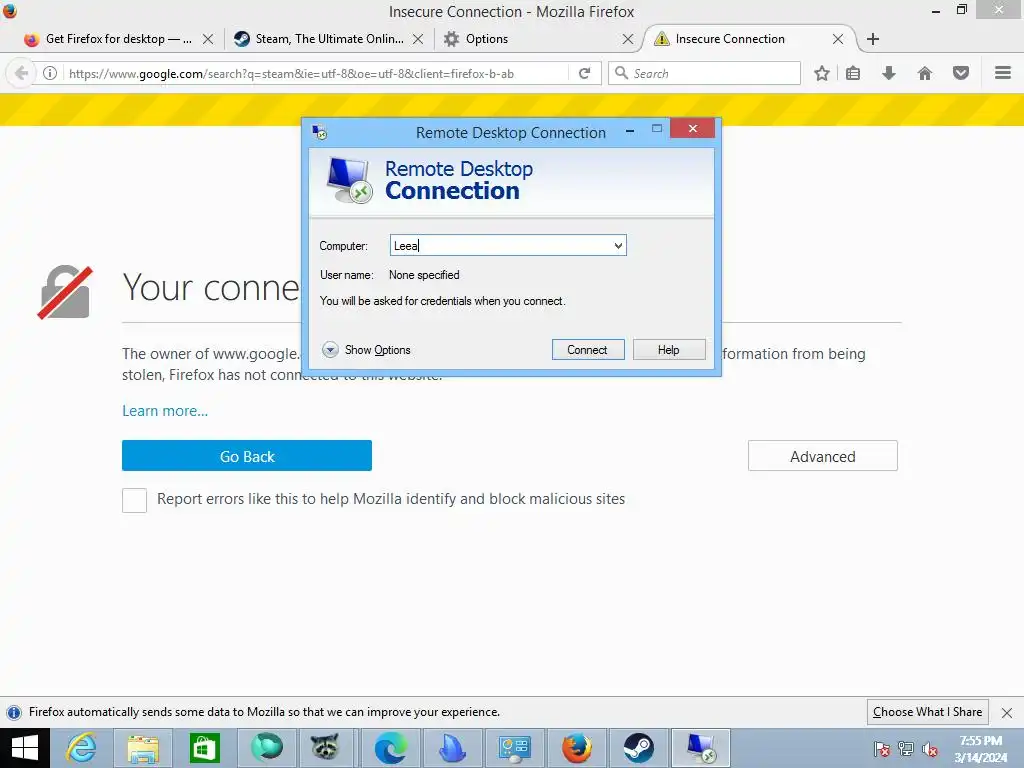Open a new tab with plus button
1024x768 pixels.
coord(872,39)
